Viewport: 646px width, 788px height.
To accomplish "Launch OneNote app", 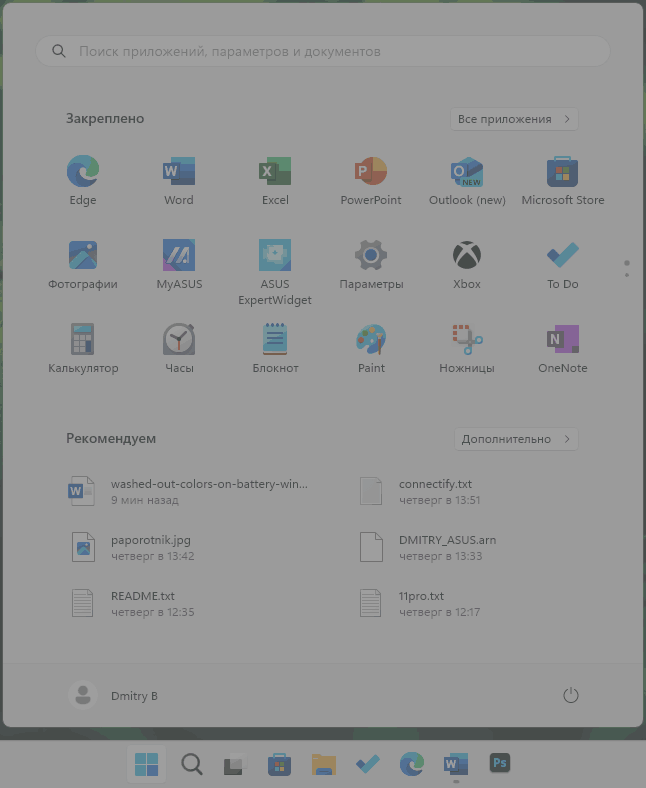I will tap(563, 348).
